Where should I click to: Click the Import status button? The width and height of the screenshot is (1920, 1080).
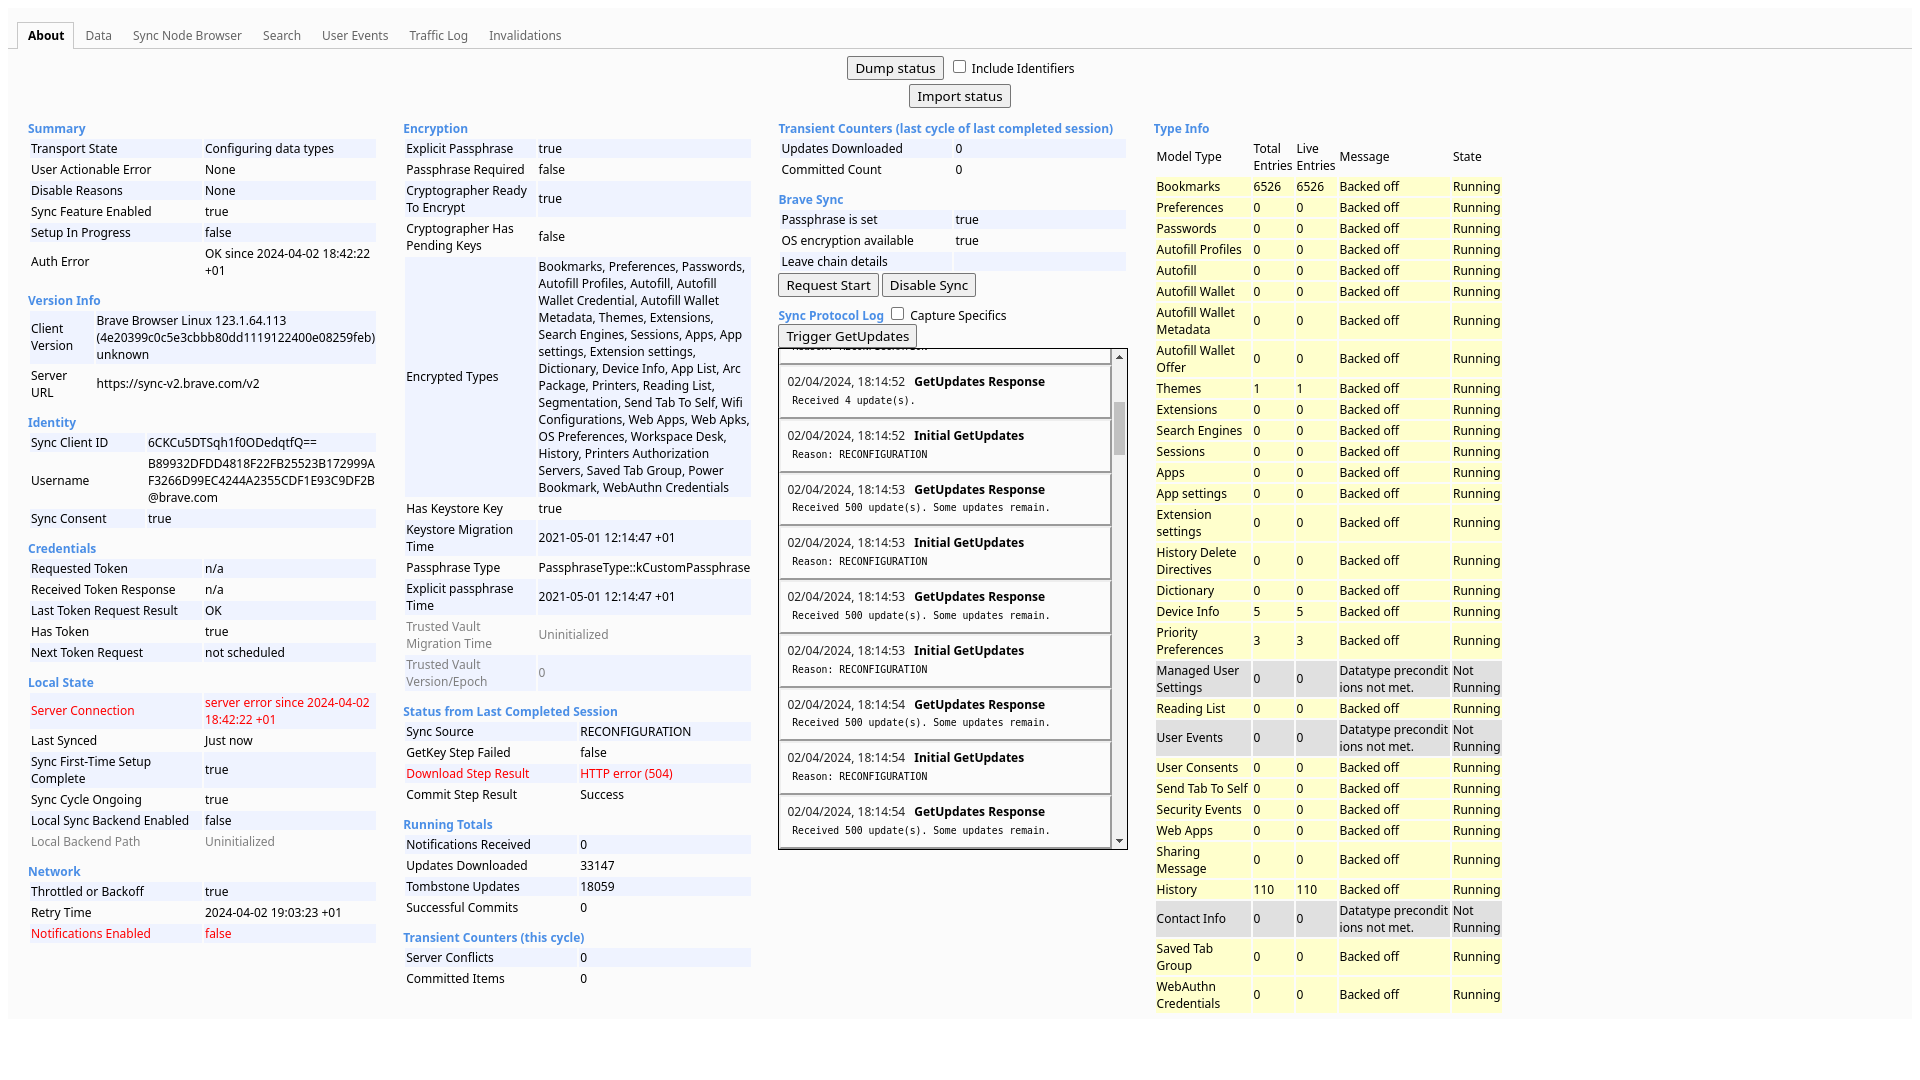tap(959, 96)
